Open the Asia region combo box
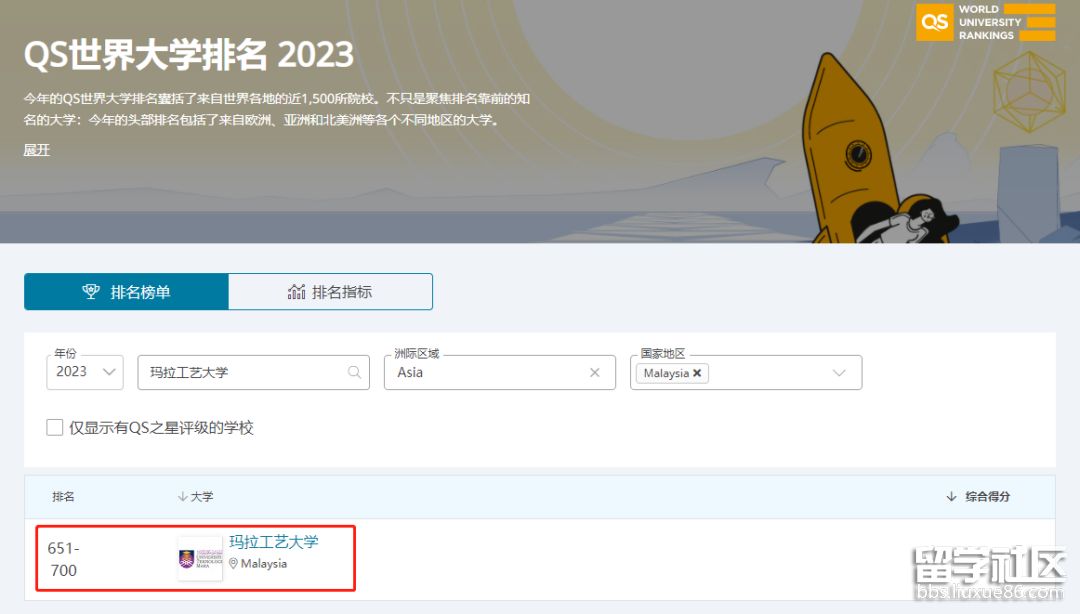The image size is (1080, 614). (x=499, y=372)
